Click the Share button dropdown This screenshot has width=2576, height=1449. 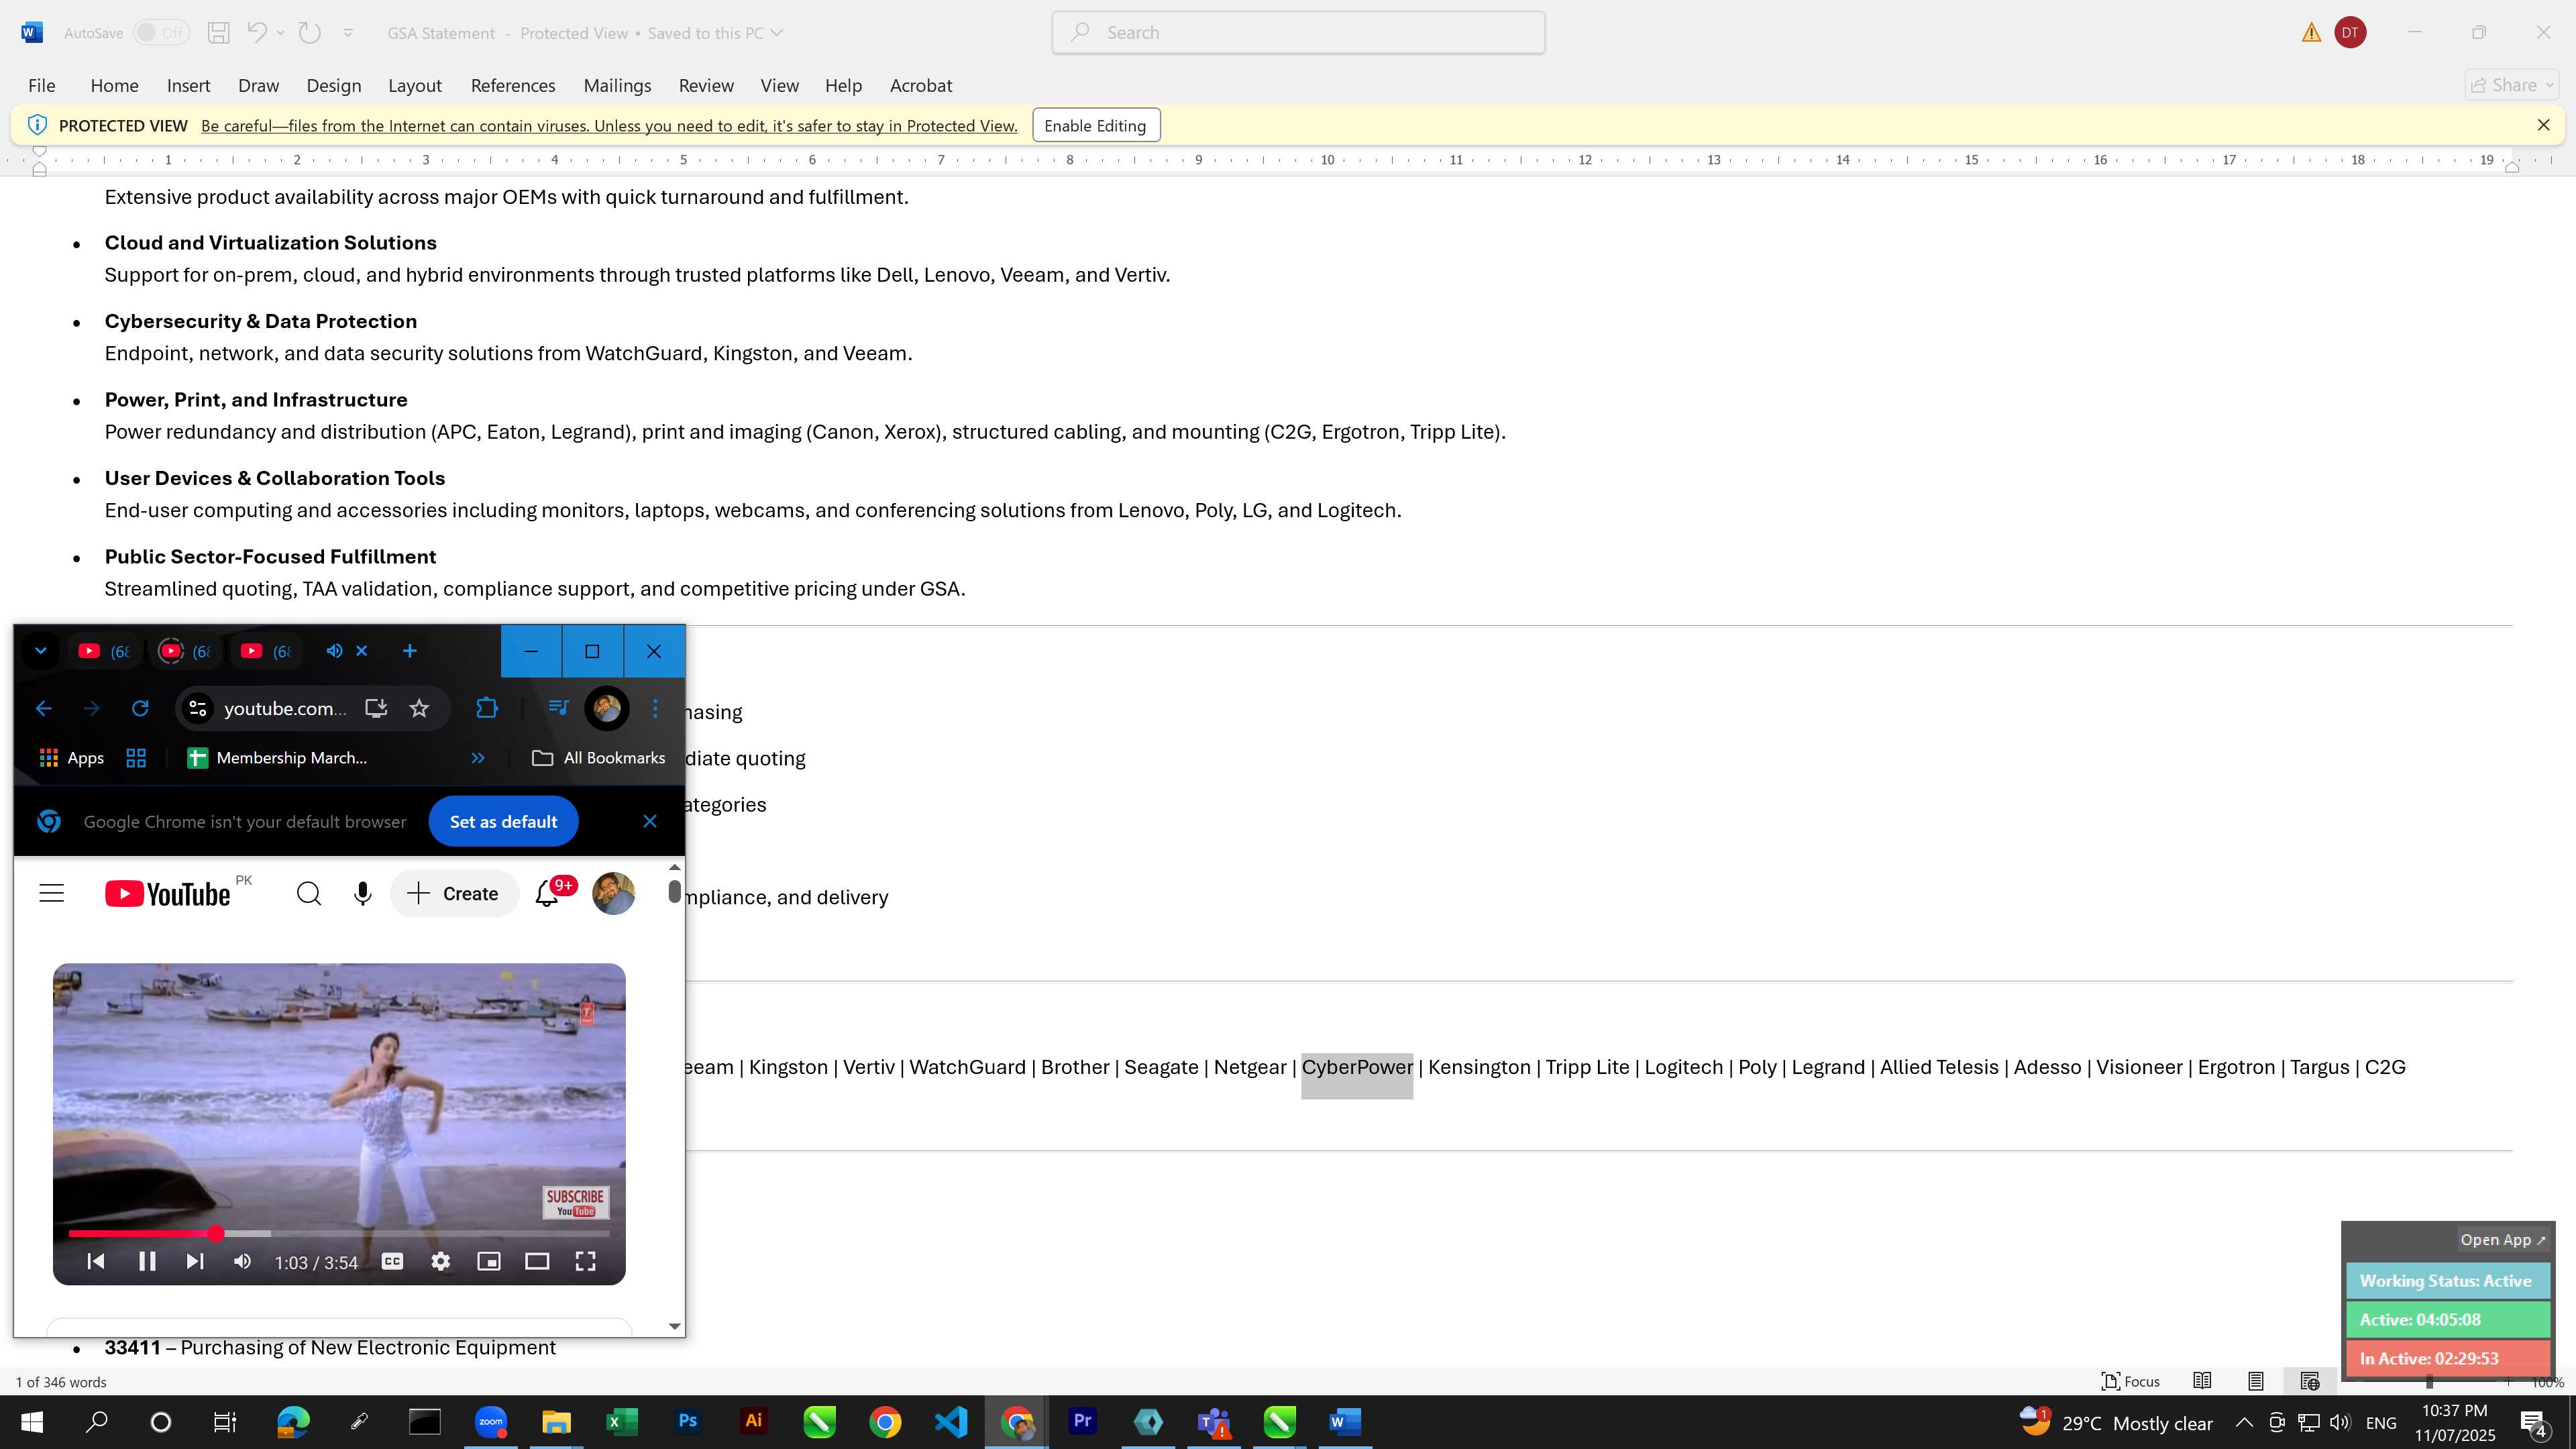coord(2512,86)
